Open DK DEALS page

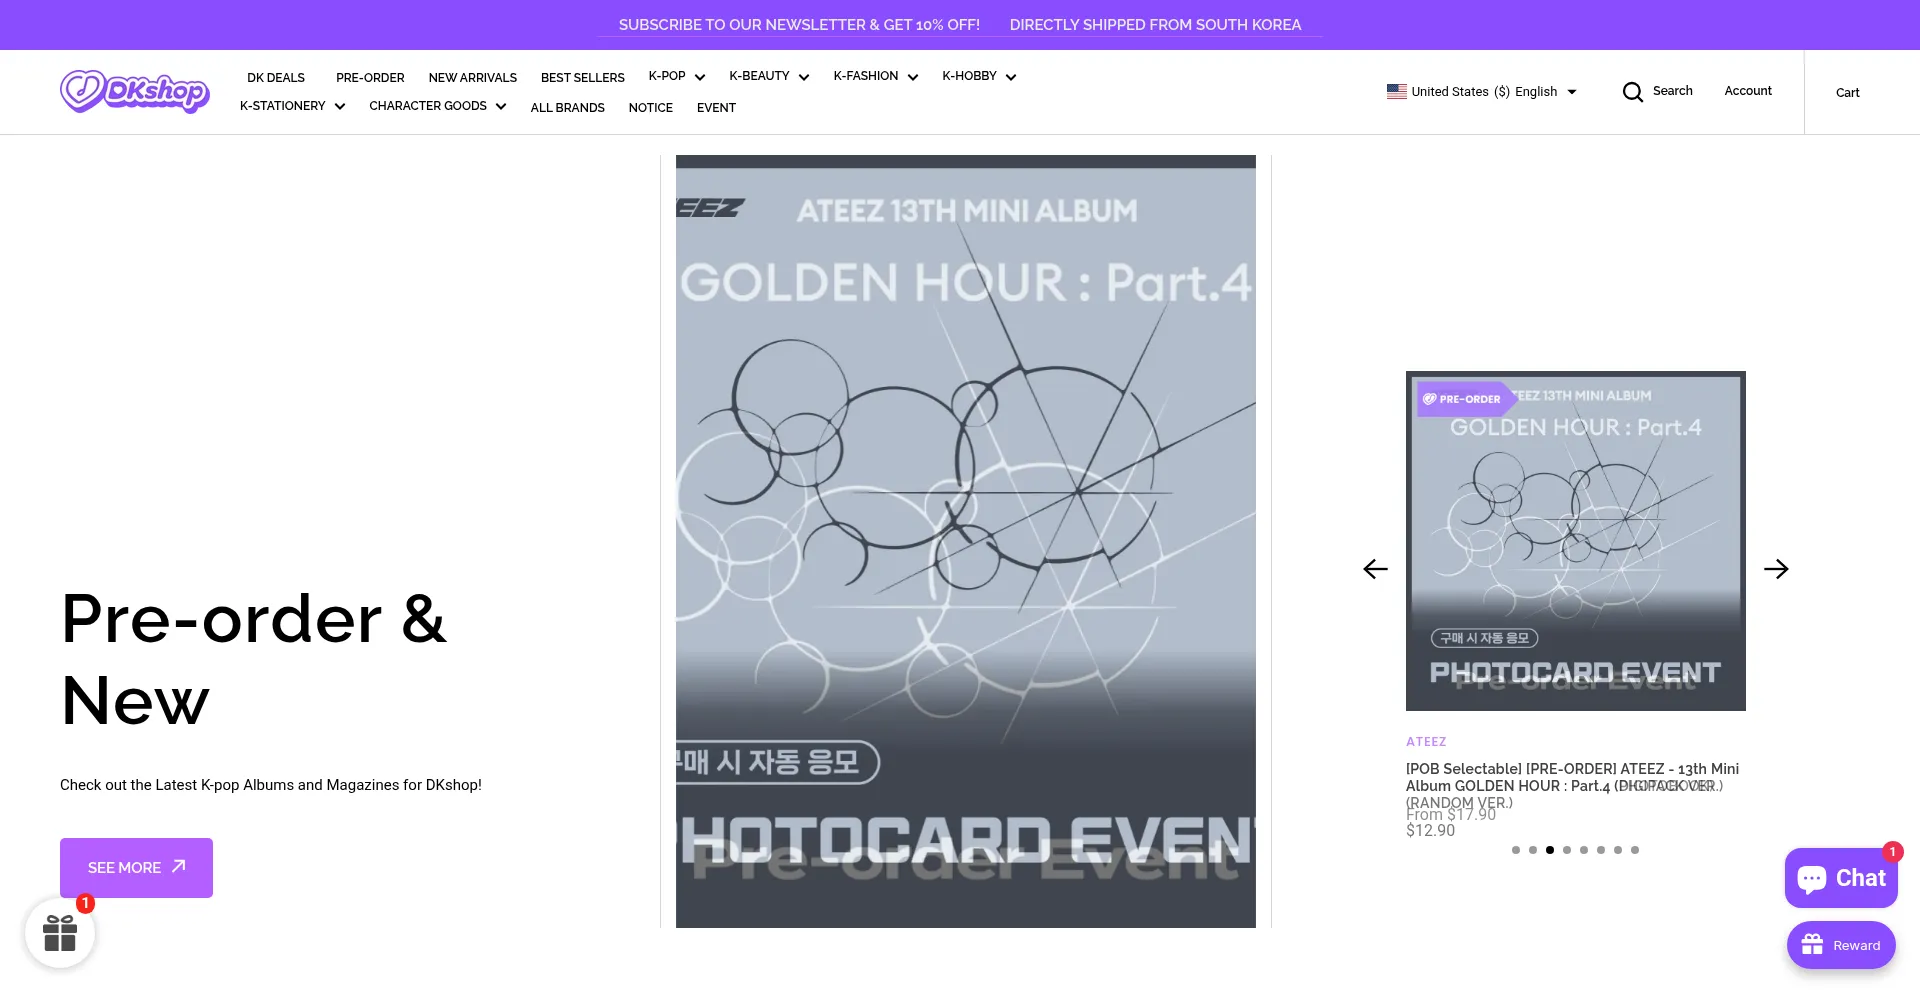click(276, 78)
